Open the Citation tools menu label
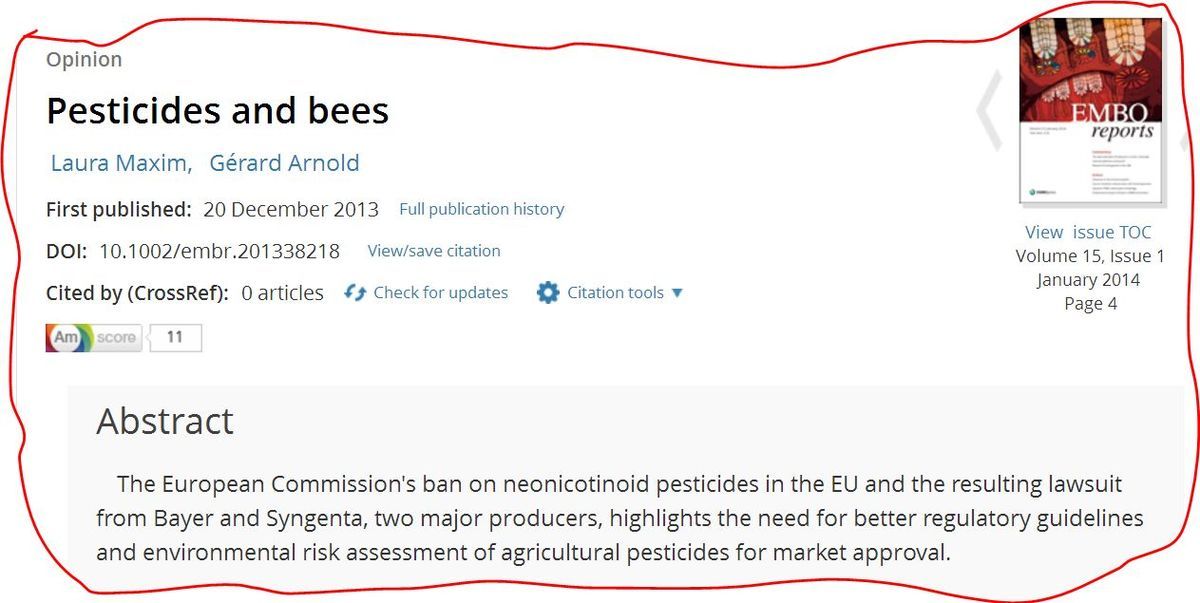The width and height of the screenshot is (1200, 603). pos(615,293)
